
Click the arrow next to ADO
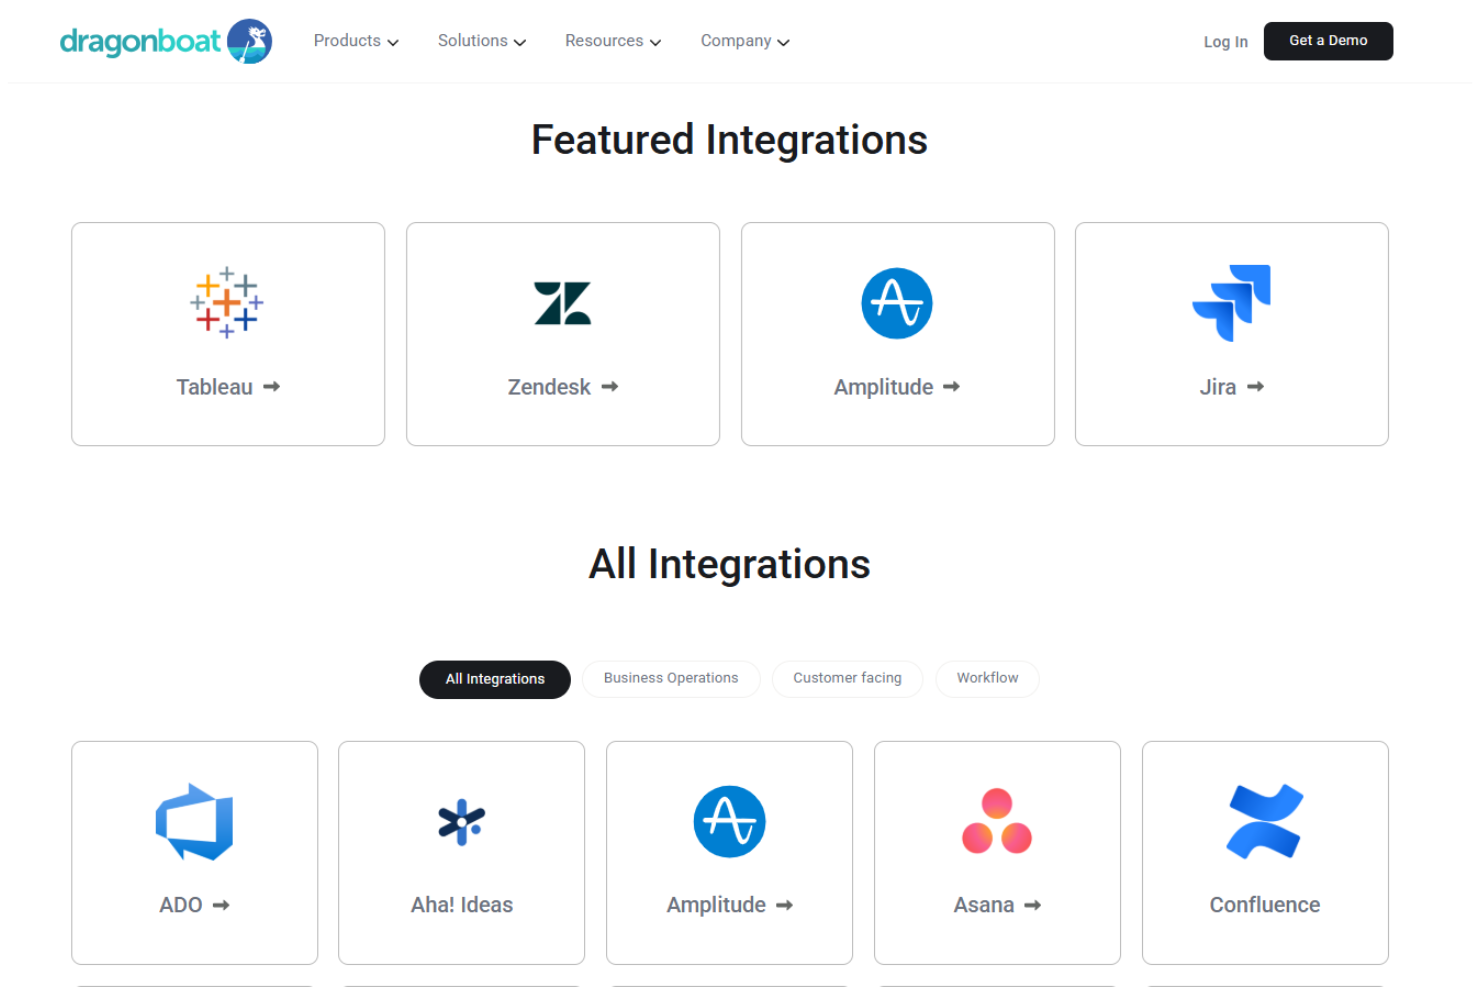221,905
